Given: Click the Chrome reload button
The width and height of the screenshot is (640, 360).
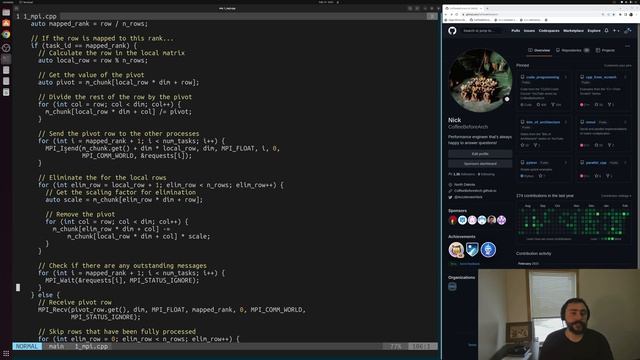Looking at the screenshot, I should (457, 14).
